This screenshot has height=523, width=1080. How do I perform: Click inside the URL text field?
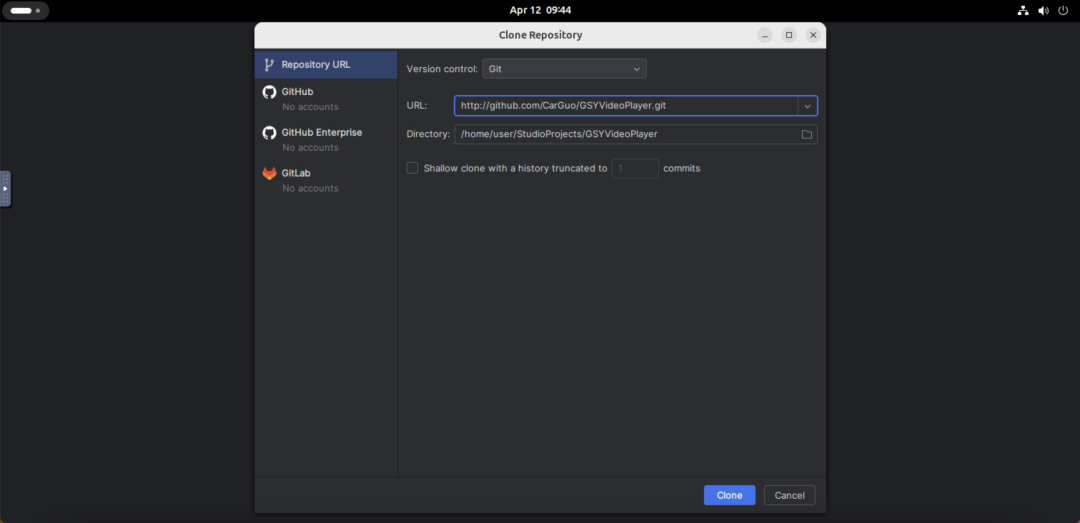[x=626, y=106]
